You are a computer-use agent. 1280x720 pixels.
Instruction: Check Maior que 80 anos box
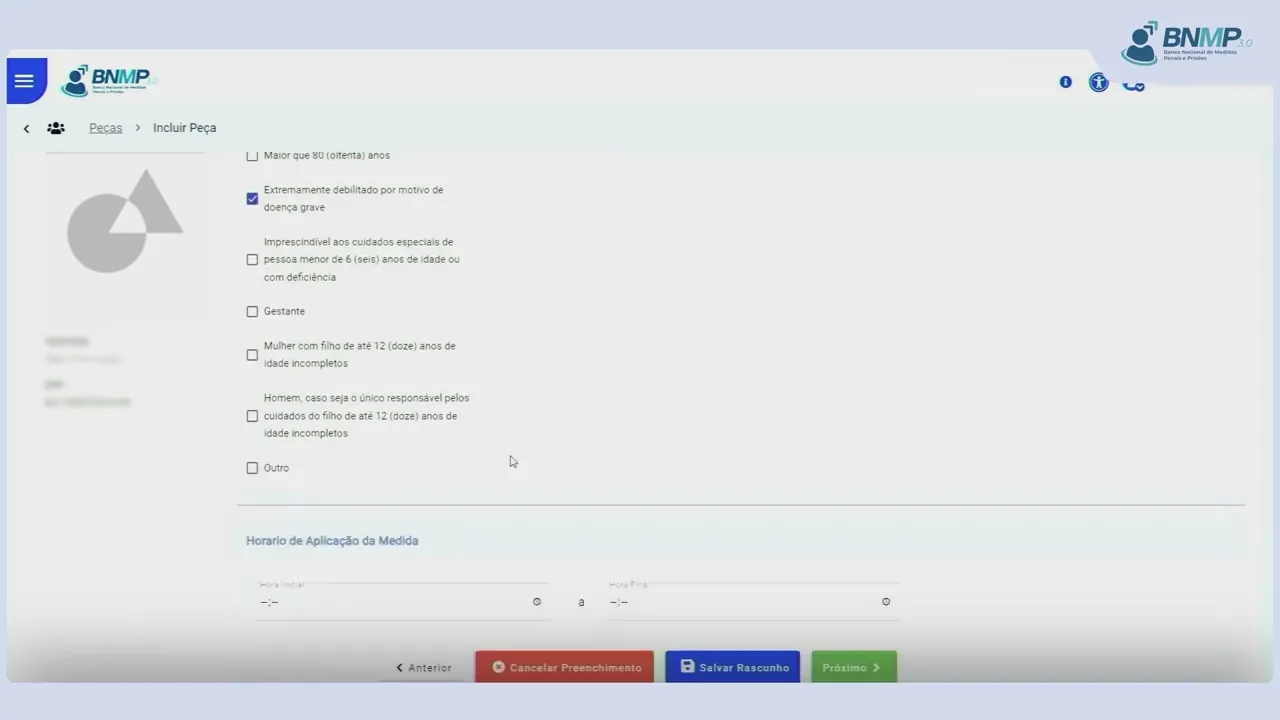click(x=252, y=156)
